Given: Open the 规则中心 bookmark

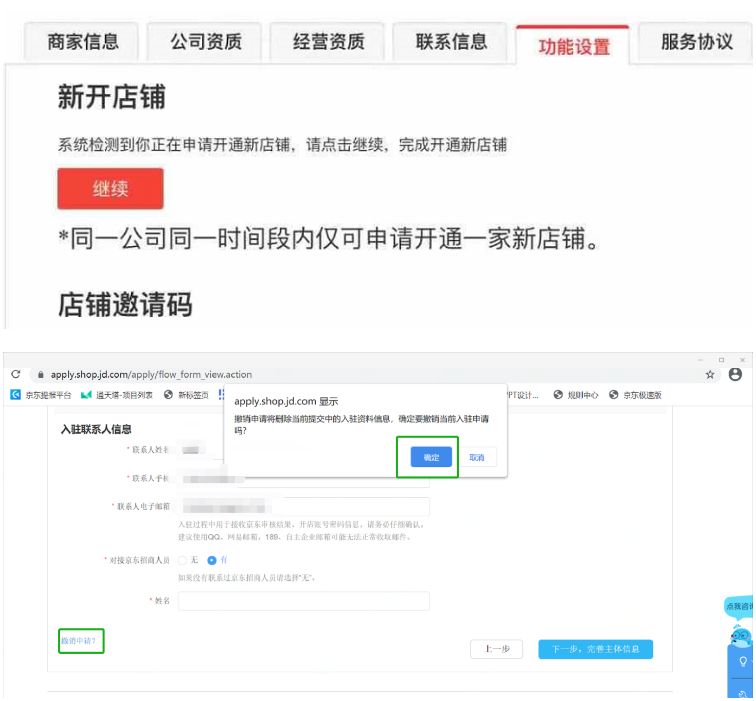Looking at the screenshot, I should (576, 395).
